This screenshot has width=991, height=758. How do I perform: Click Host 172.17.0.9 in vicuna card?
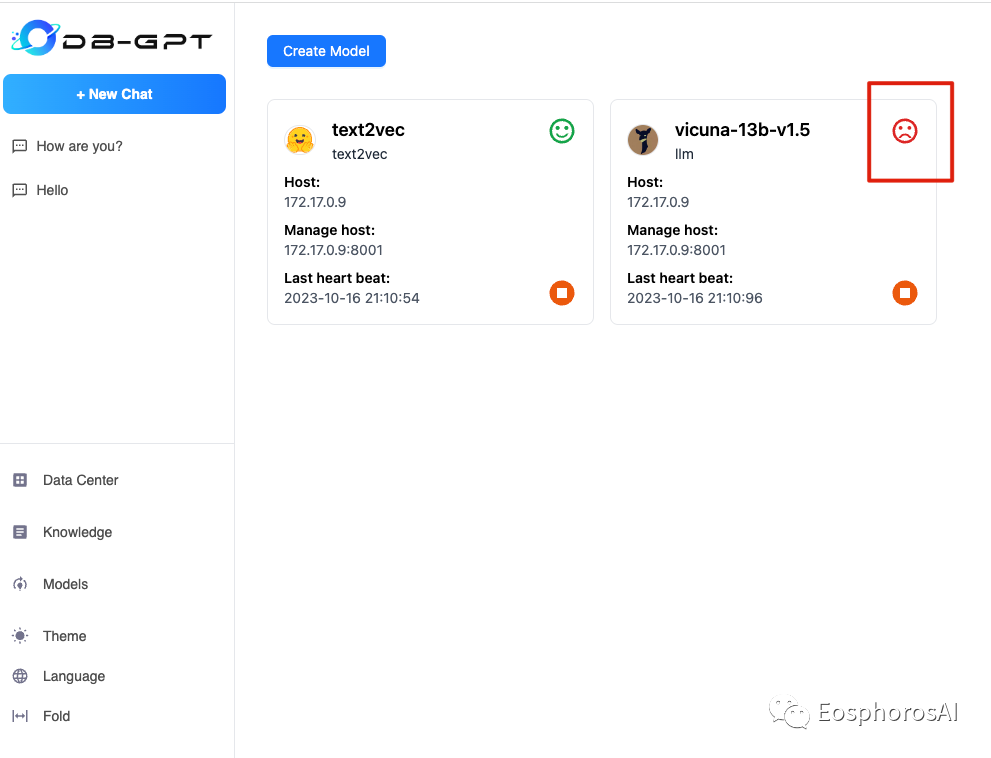(x=658, y=202)
